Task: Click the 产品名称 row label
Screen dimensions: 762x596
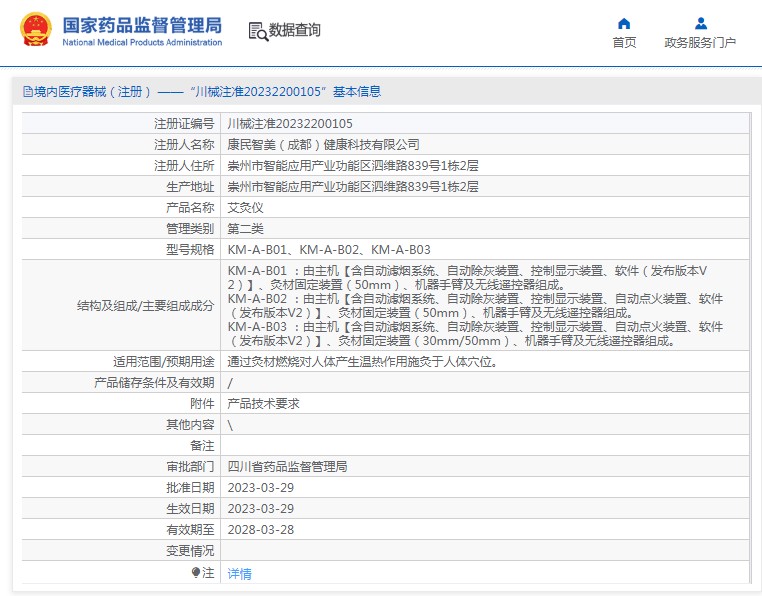Action: pos(190,208)
